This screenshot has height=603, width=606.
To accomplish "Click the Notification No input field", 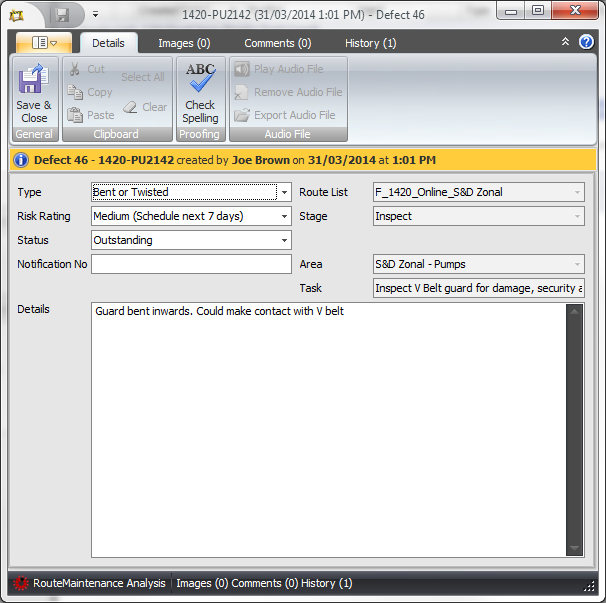I will [x=191, y=264].
